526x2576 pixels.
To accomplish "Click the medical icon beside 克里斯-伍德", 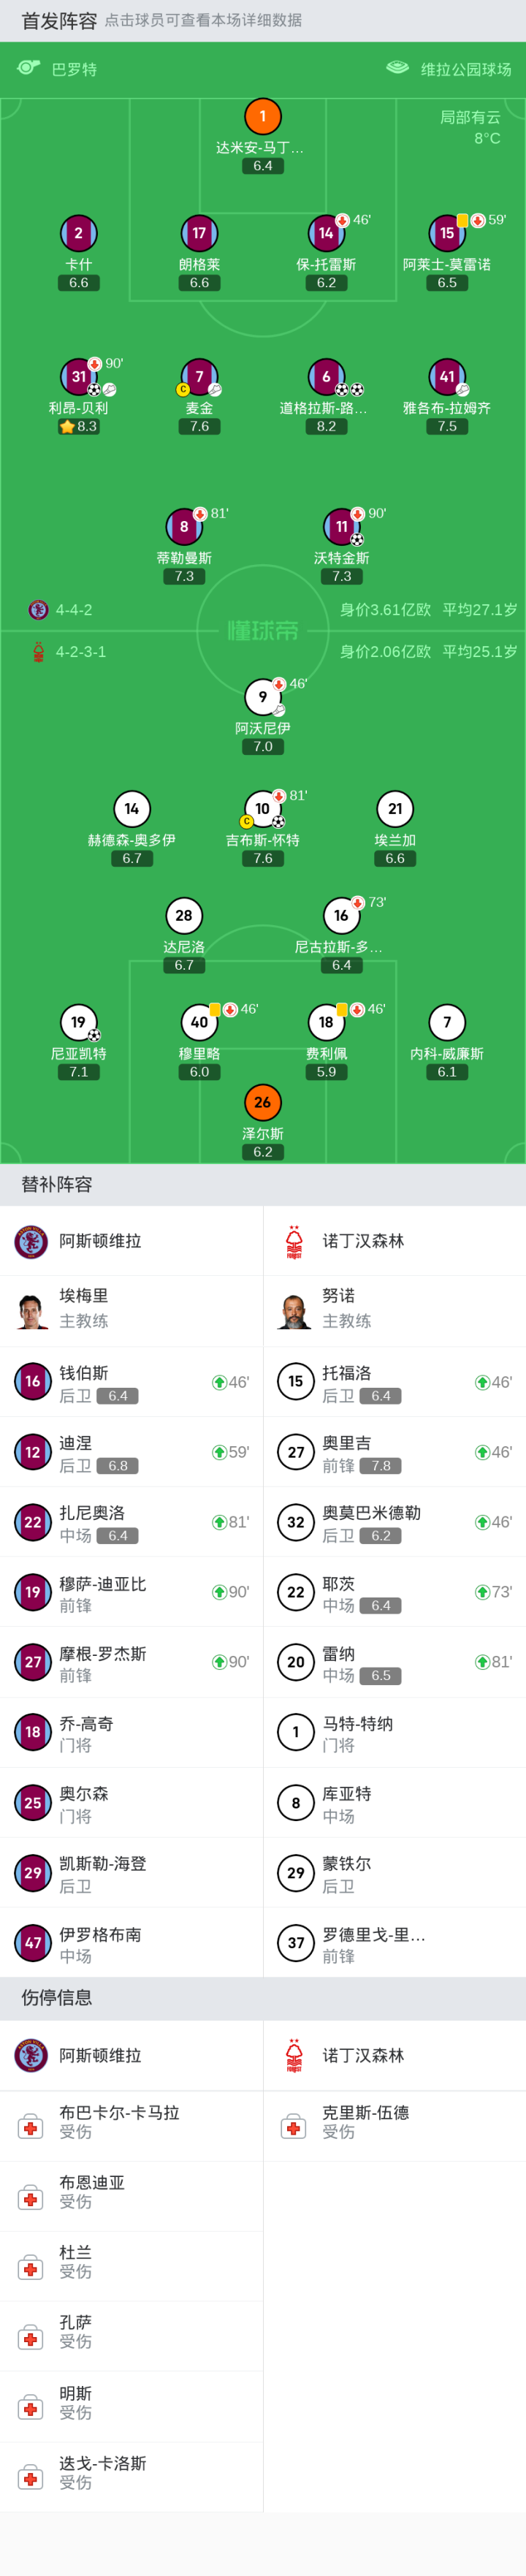I will [294, 2128].
